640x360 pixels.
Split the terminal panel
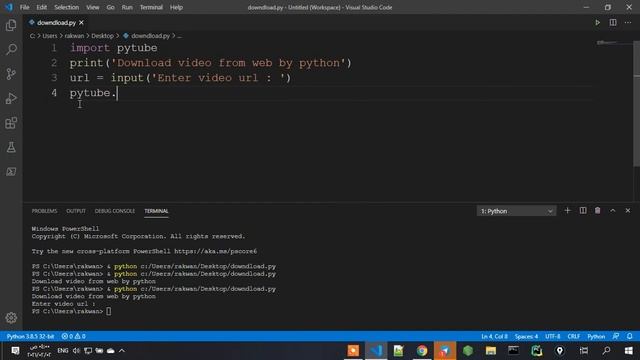[583, 211]
